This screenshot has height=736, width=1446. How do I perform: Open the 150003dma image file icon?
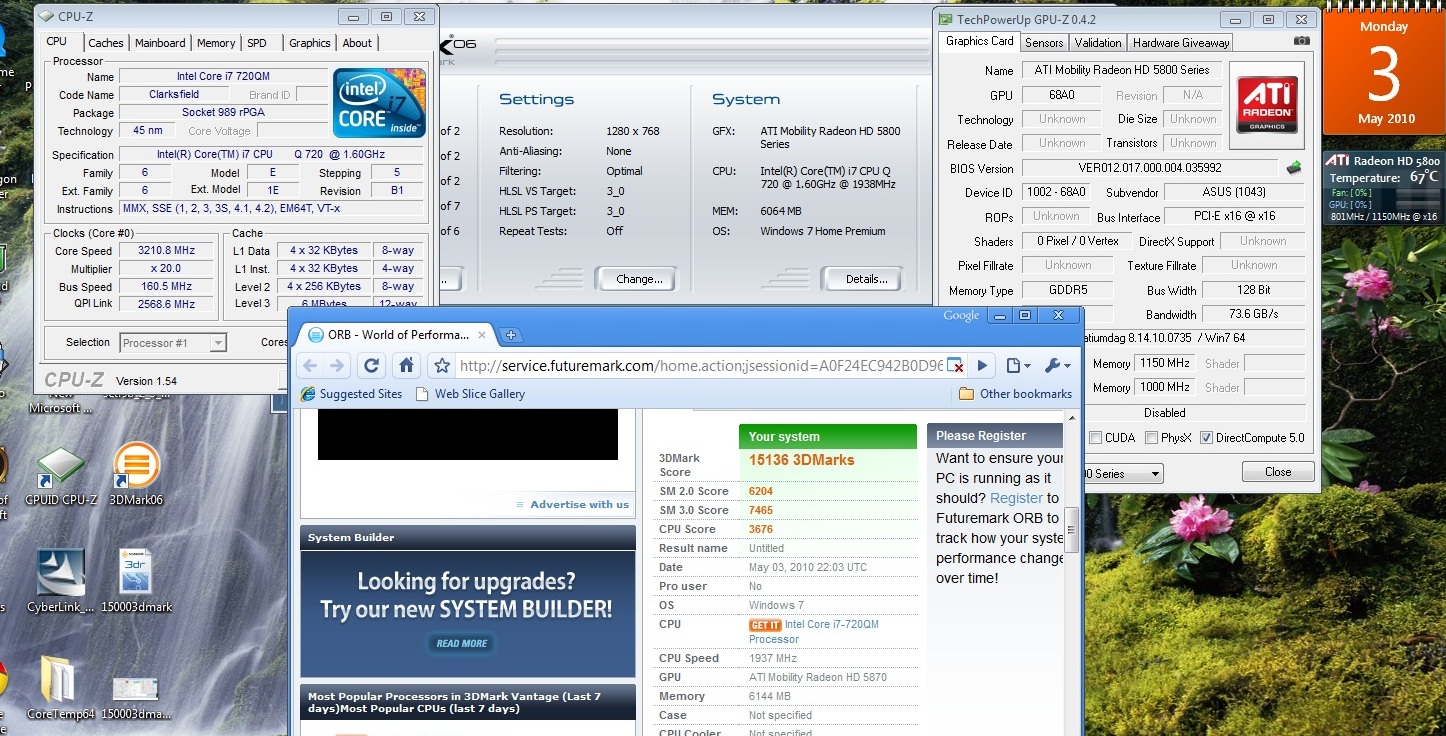pos(135,696)
